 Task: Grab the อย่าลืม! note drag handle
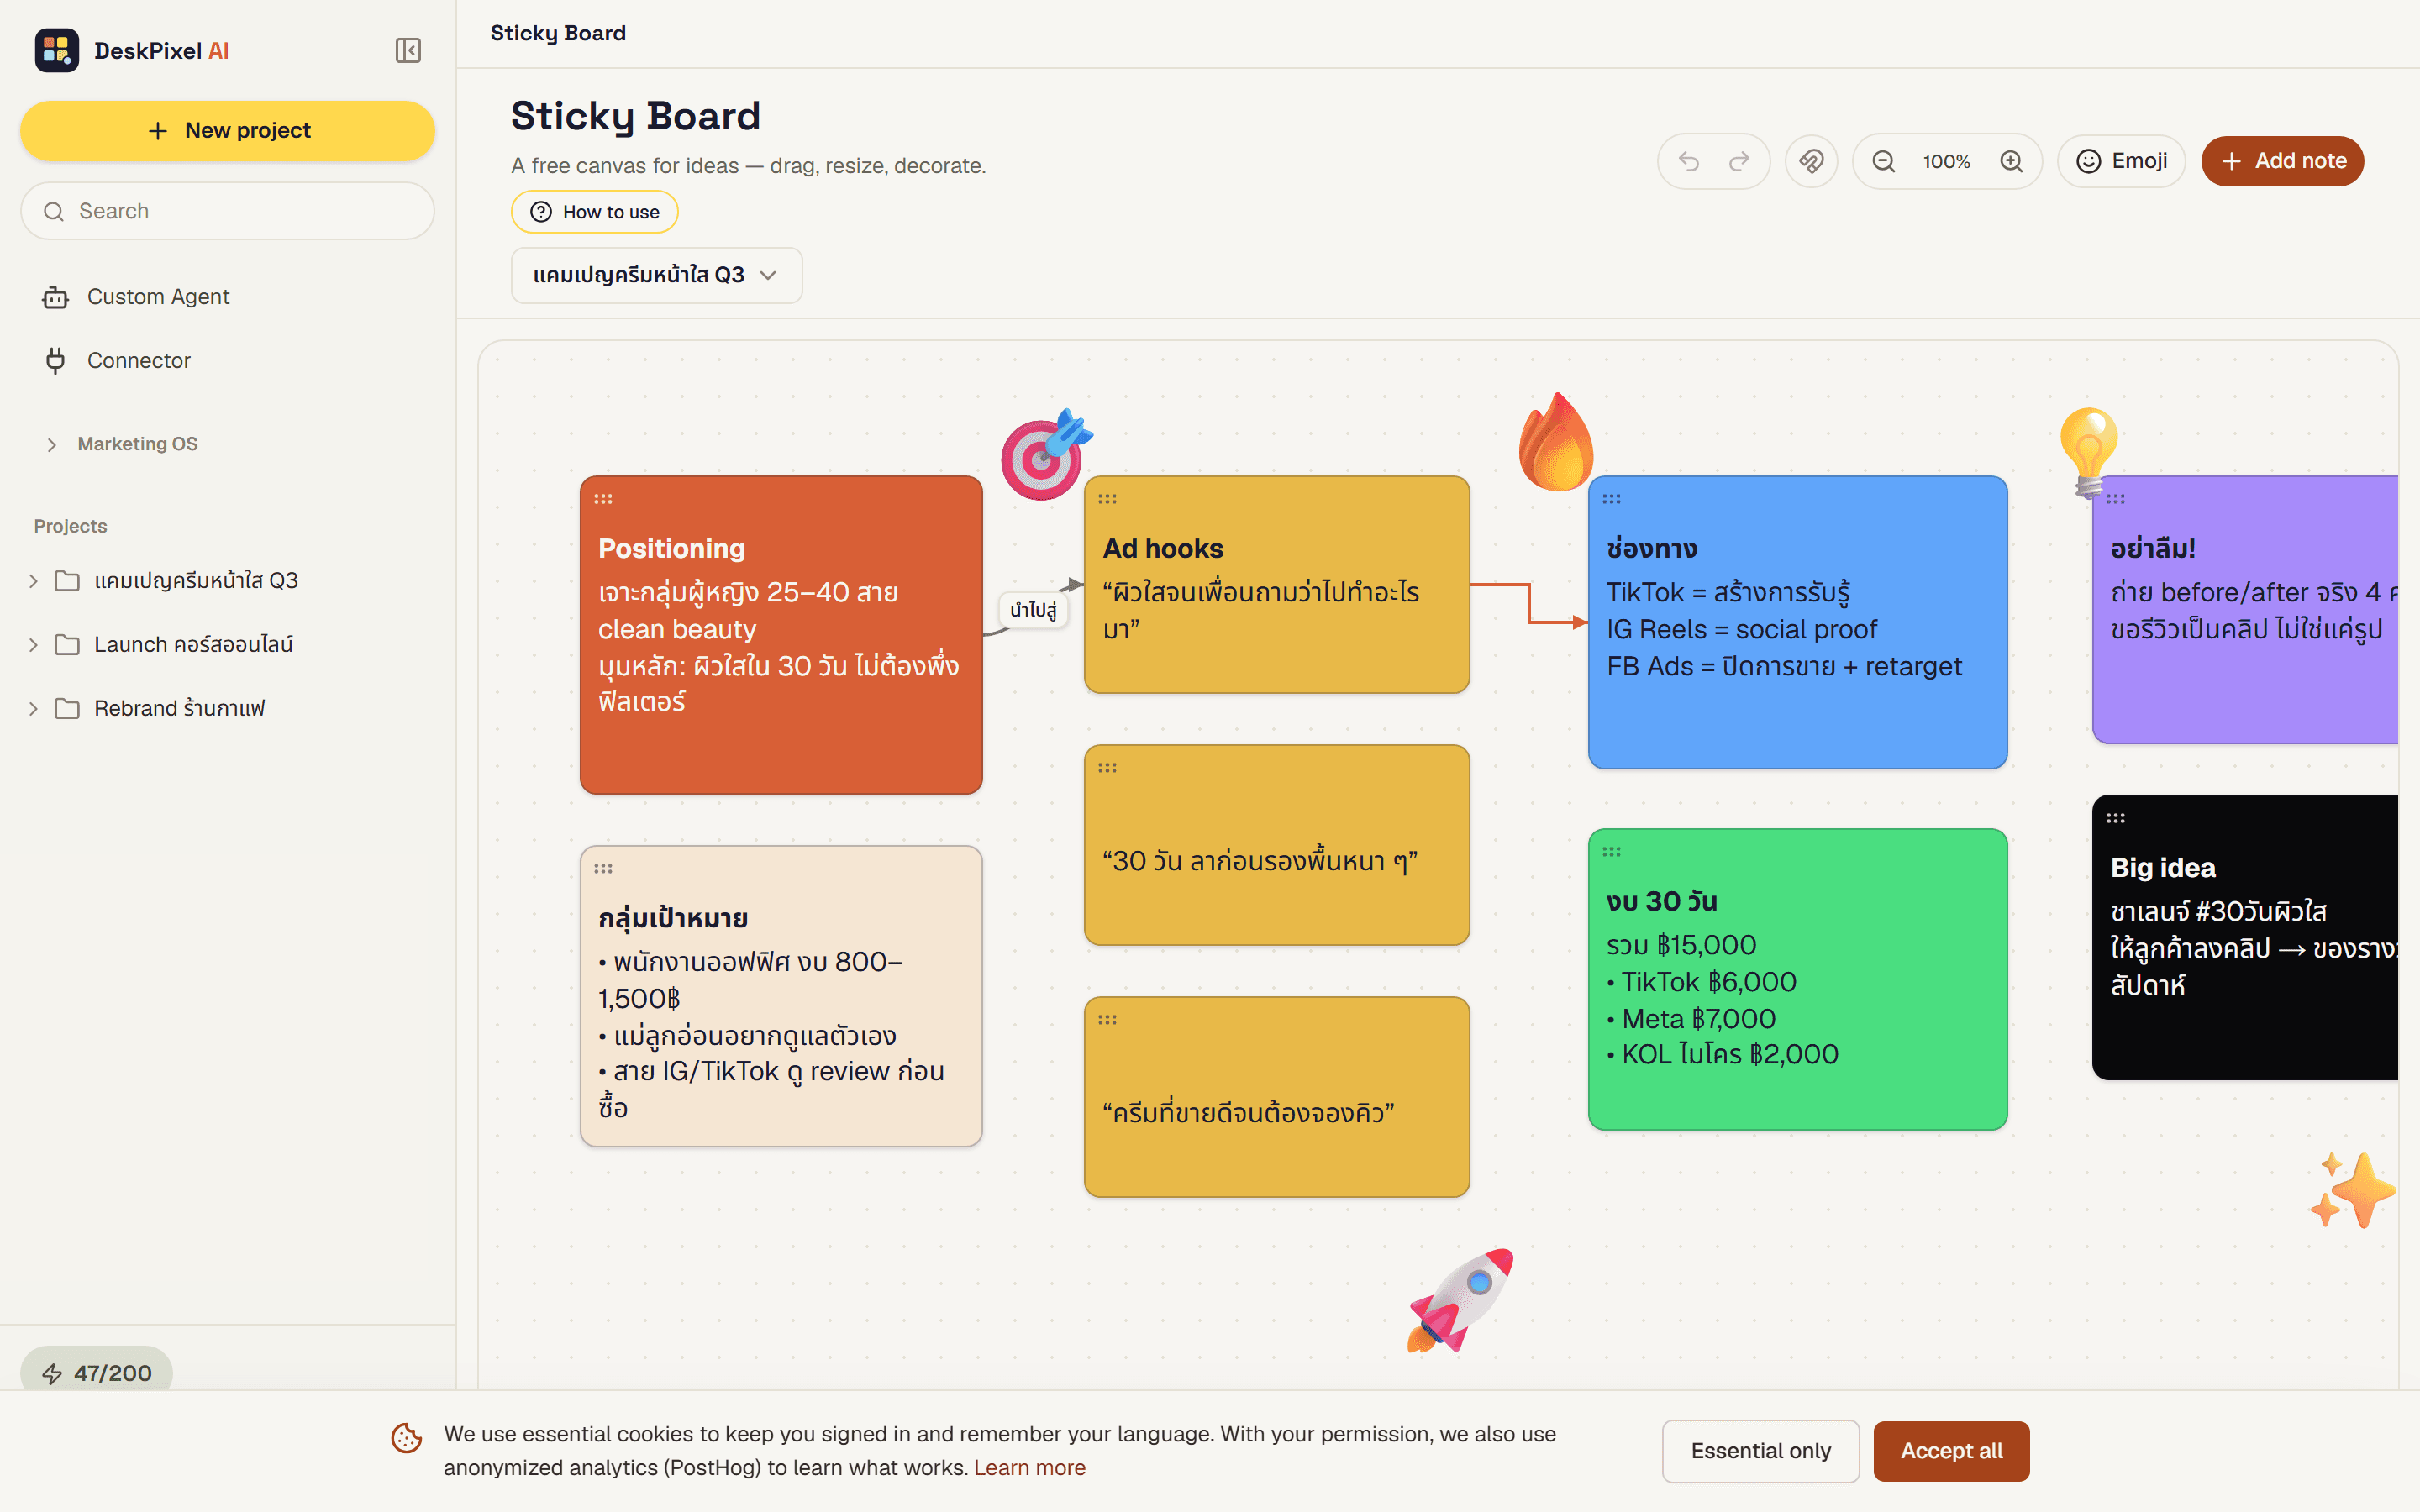click(2115, 499)
